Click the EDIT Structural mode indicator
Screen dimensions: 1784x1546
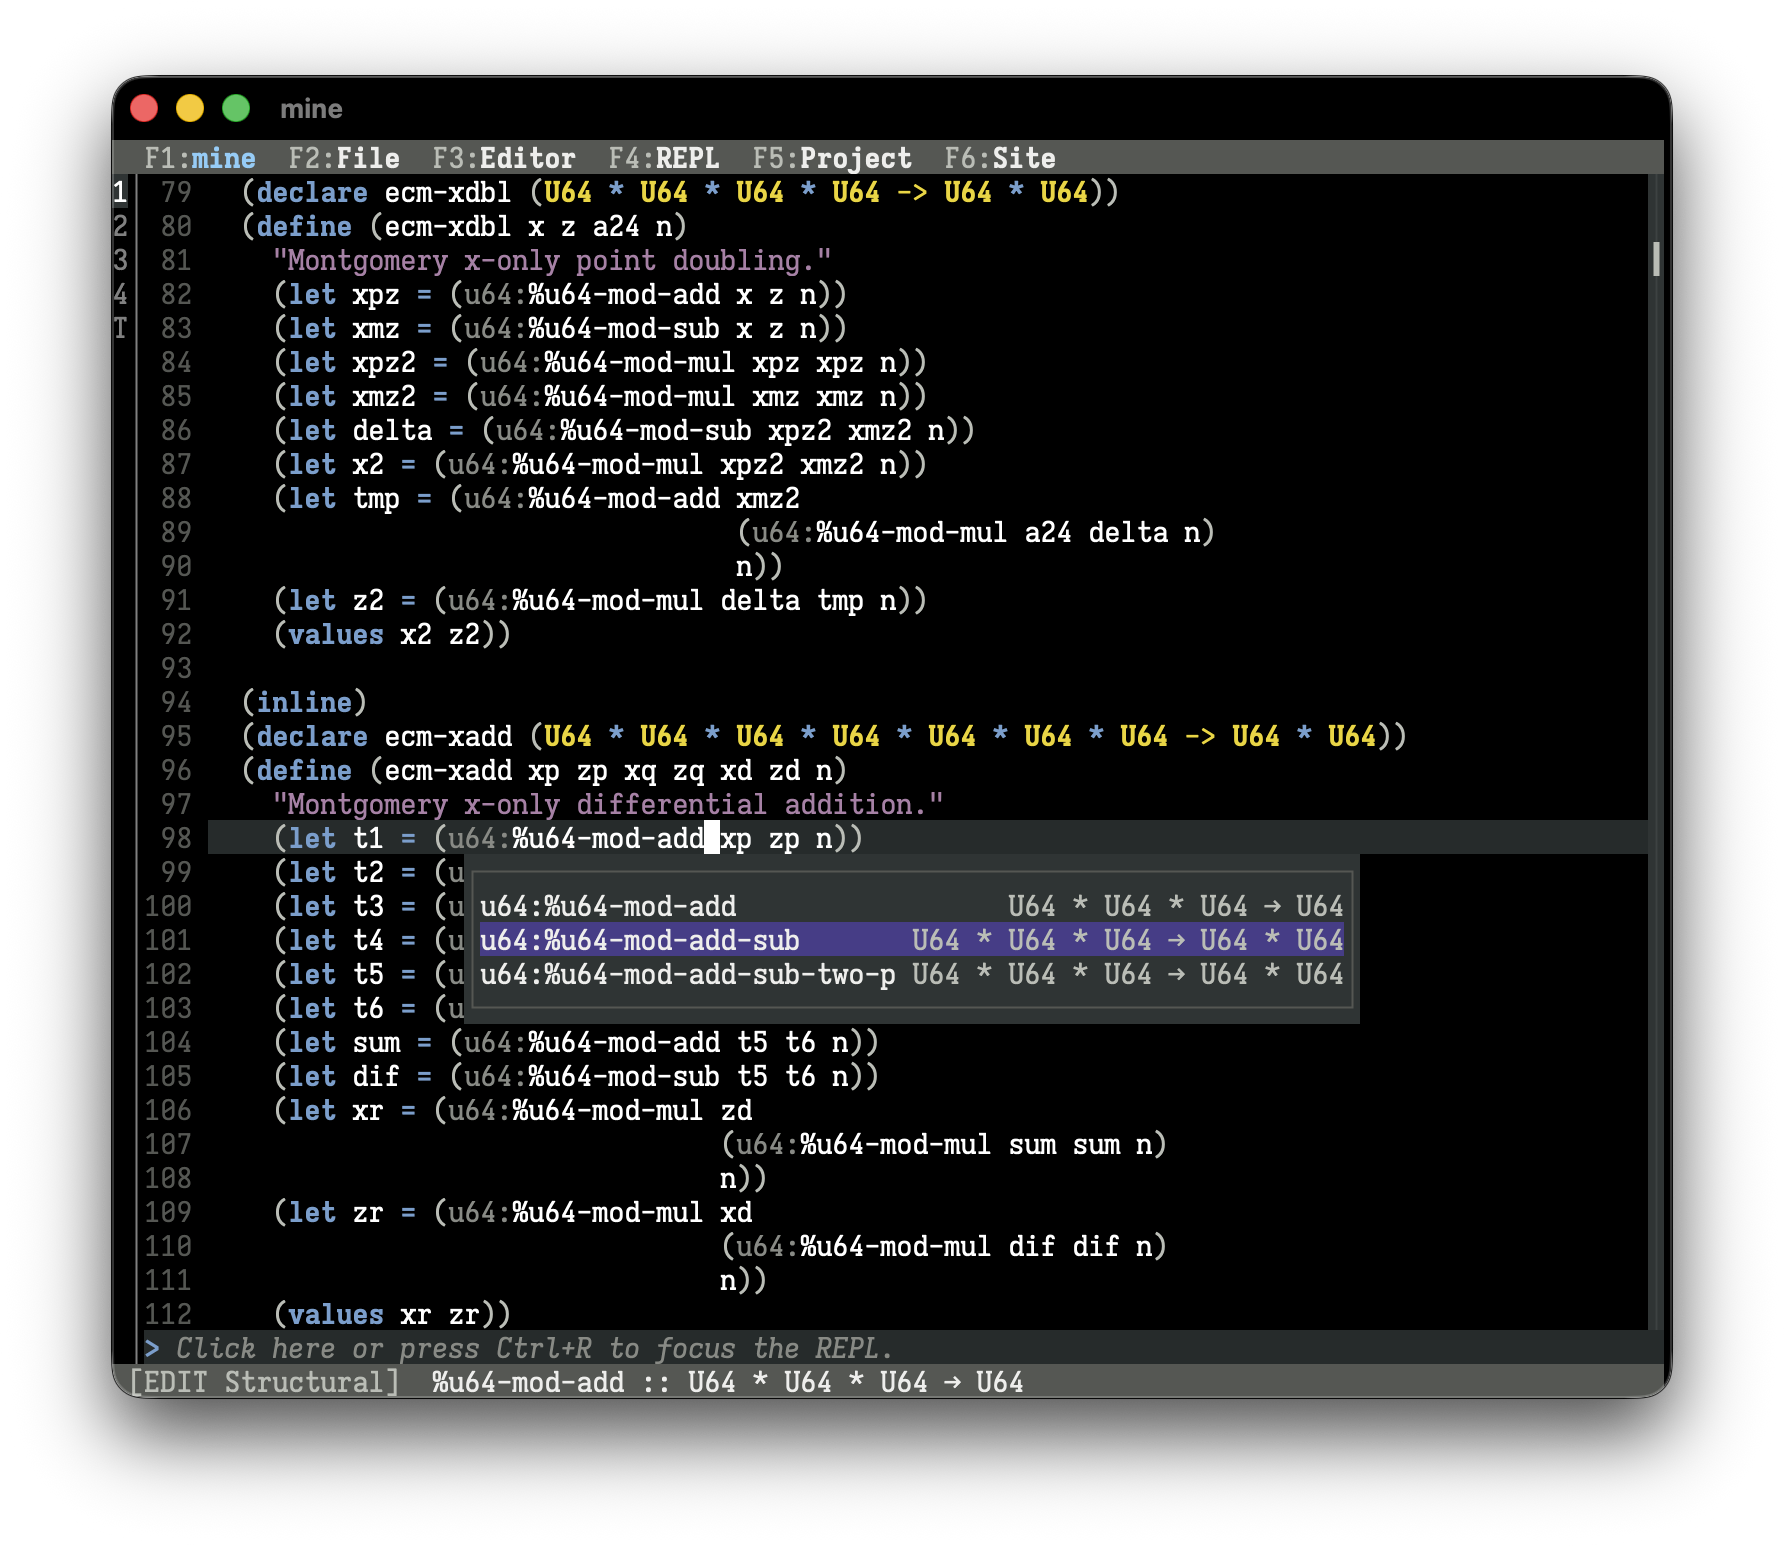[265, 1382]
